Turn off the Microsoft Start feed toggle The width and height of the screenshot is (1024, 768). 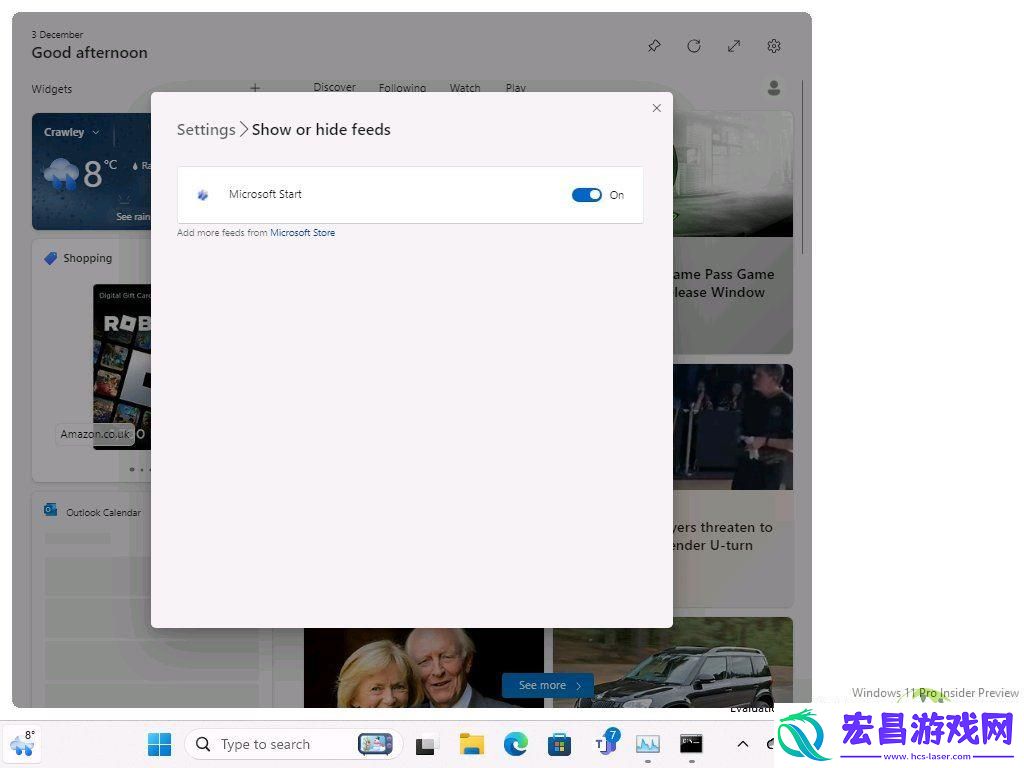(x=586, y=195)
